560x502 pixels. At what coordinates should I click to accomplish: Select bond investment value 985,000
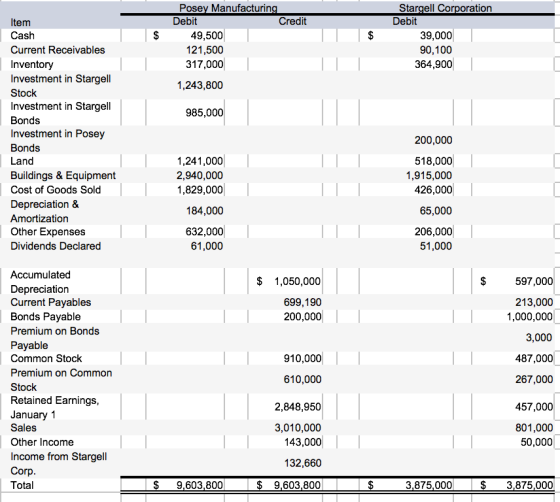(204, 113)
